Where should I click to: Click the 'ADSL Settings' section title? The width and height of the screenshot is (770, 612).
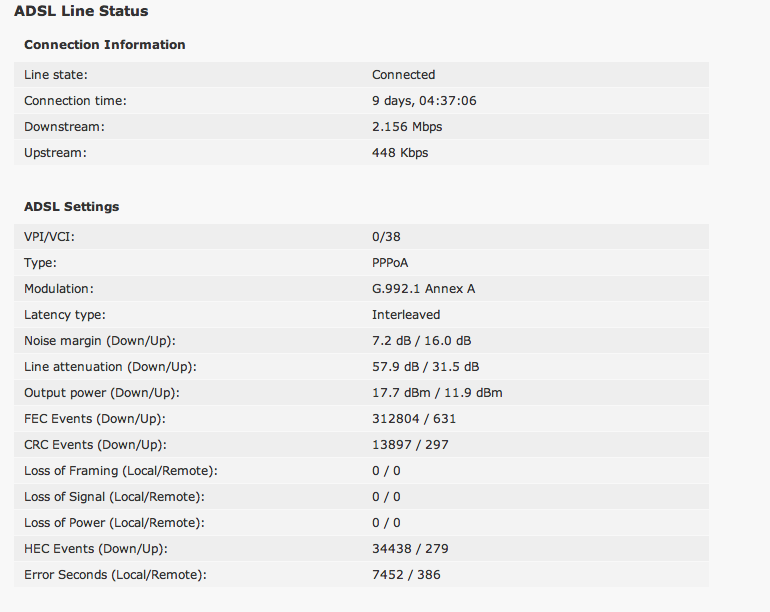pos(72,207)
